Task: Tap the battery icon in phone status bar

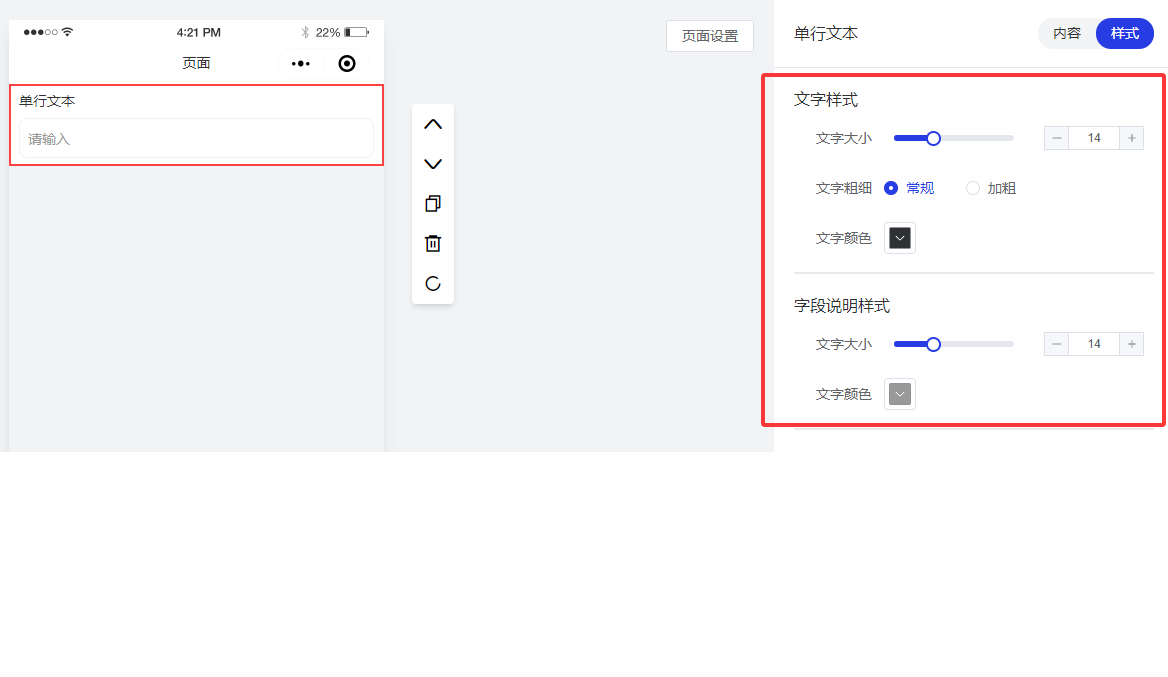Action: click(x=357, y=32)
